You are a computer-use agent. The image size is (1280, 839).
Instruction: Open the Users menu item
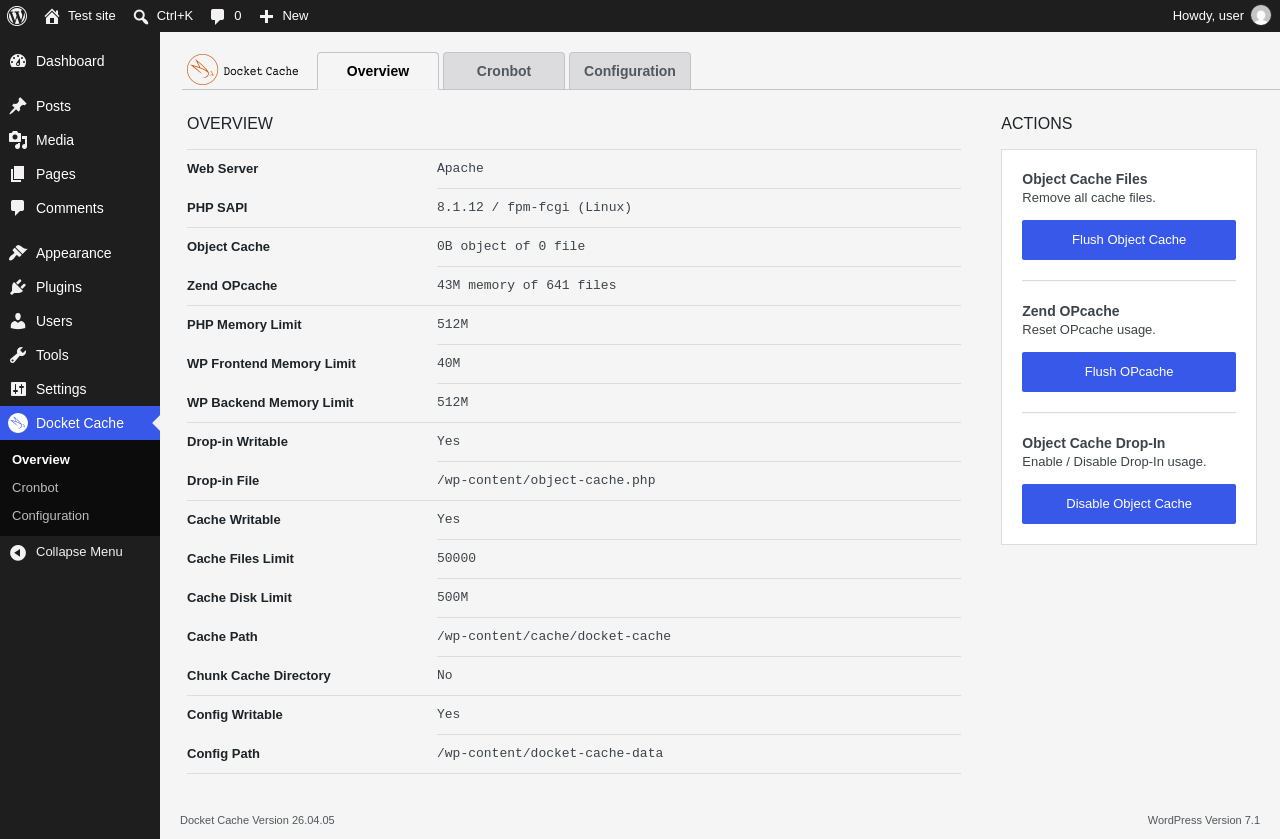pyautogui.click(x=54, y=321)
